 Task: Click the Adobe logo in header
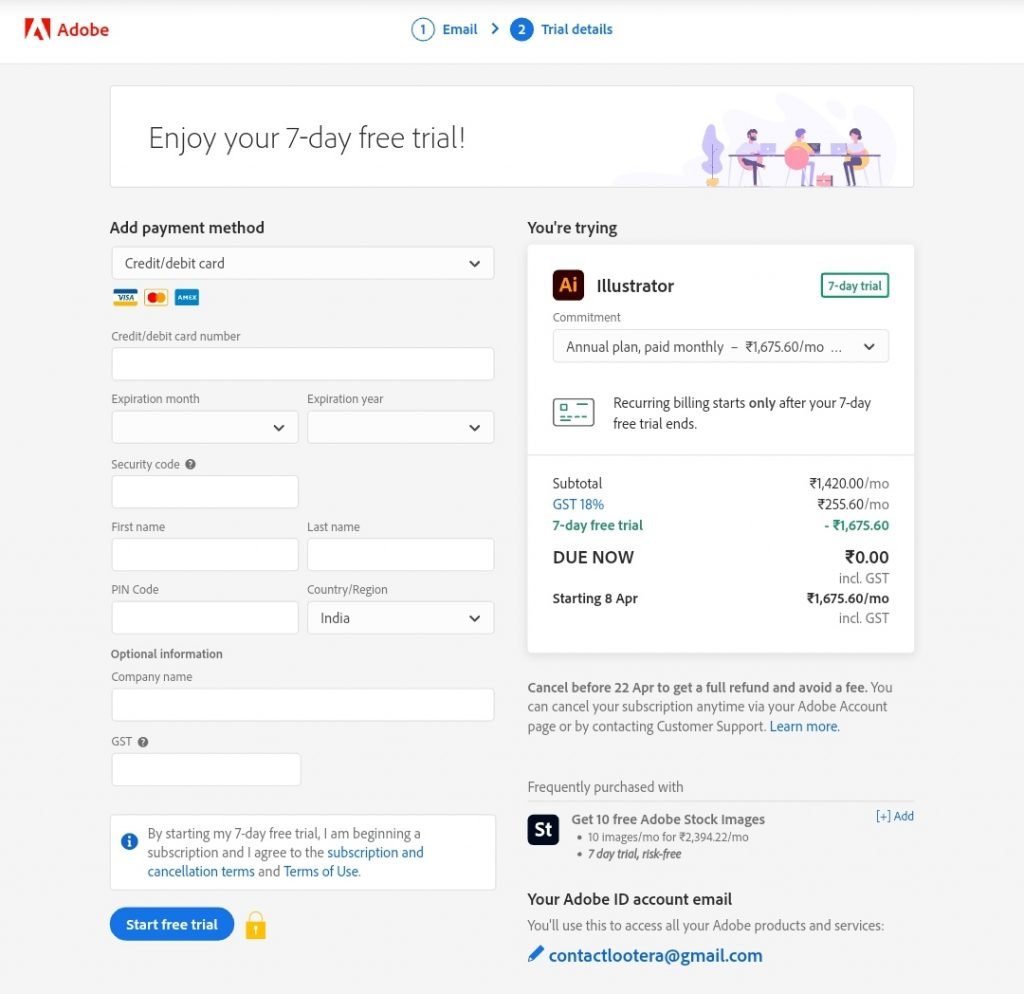coord(67,29)
